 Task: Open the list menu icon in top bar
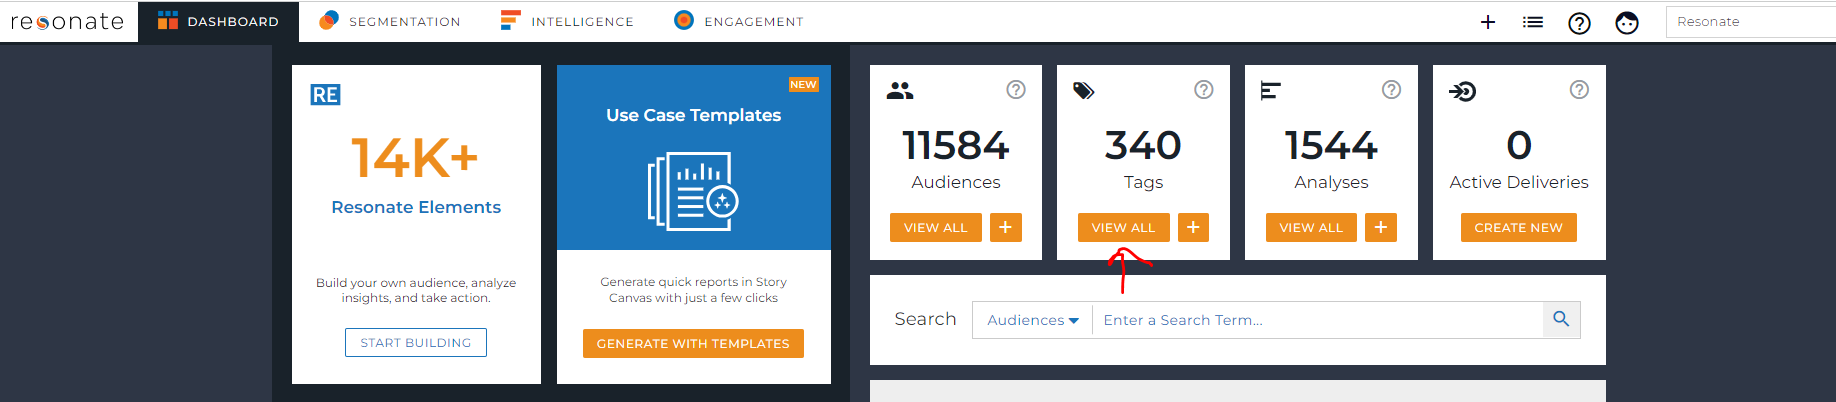(1533, 22)
